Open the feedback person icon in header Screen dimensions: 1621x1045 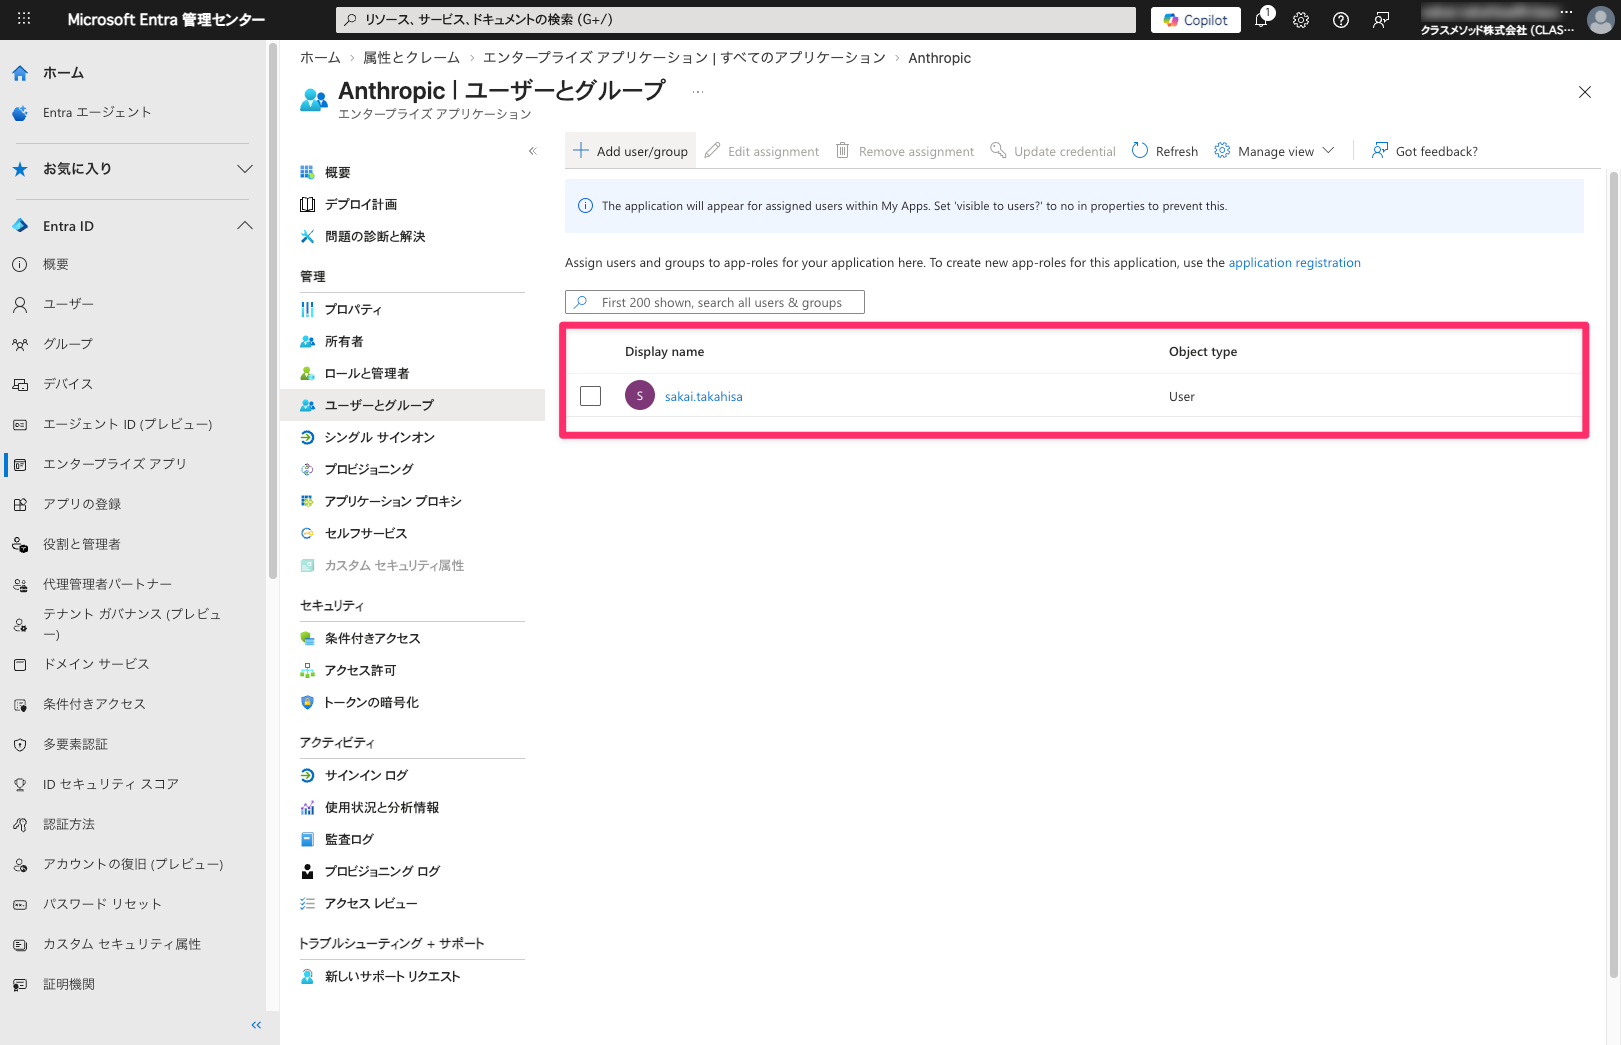point(1381,20)
